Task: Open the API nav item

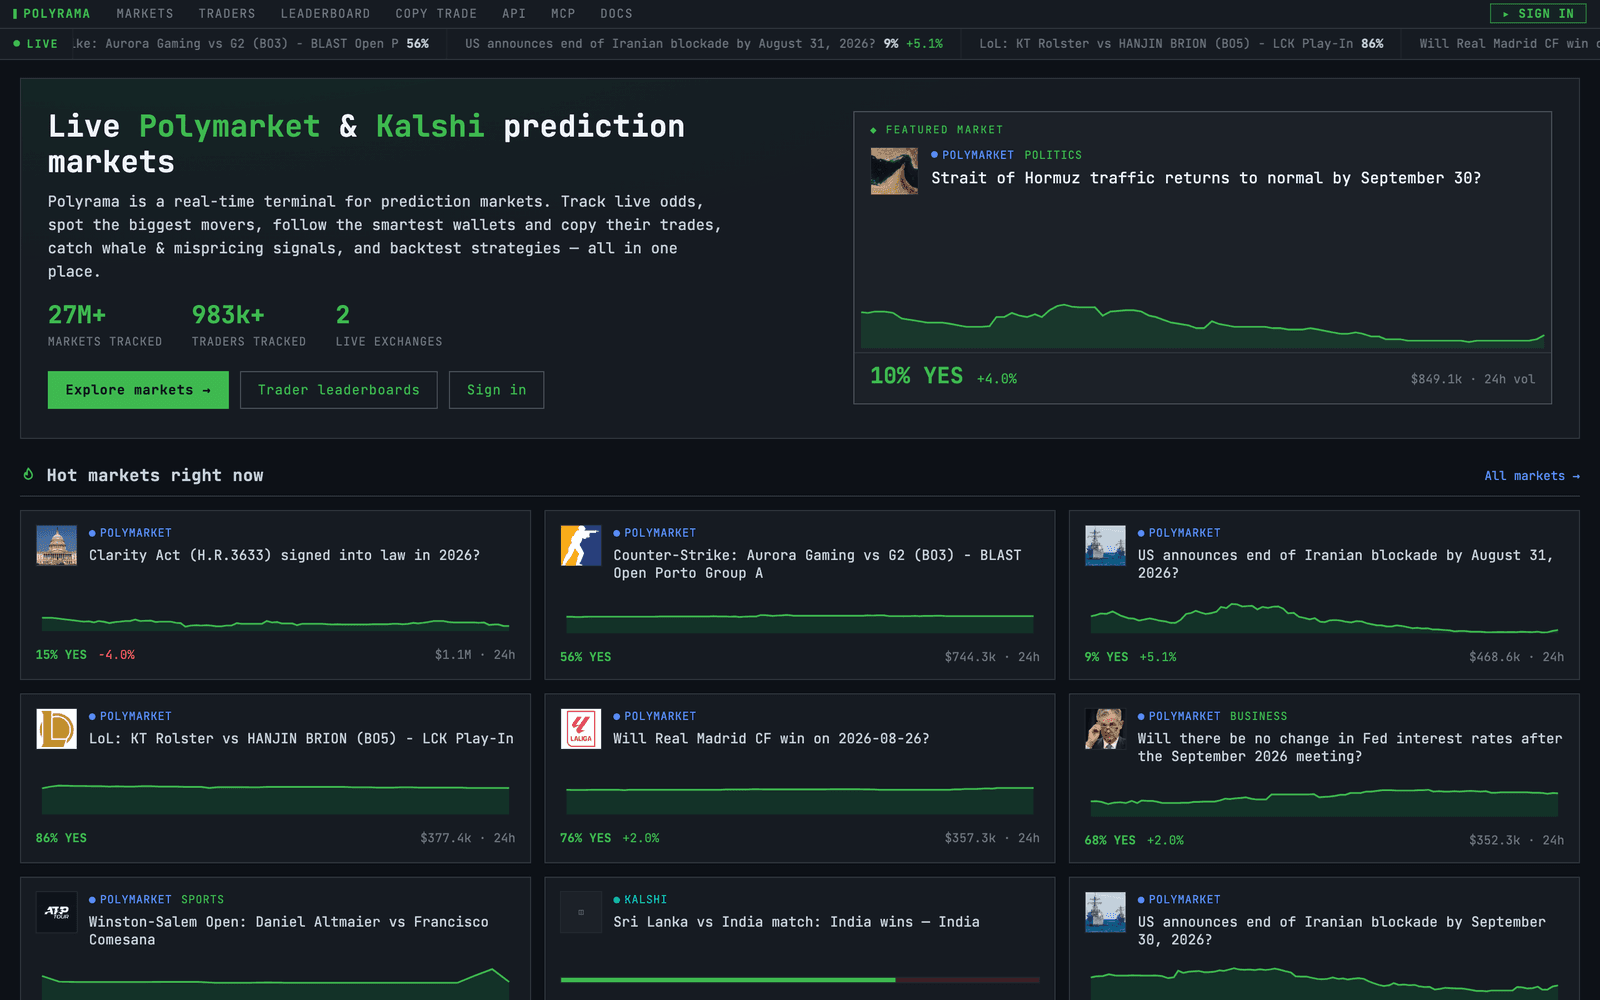Action: pos(514,14)
